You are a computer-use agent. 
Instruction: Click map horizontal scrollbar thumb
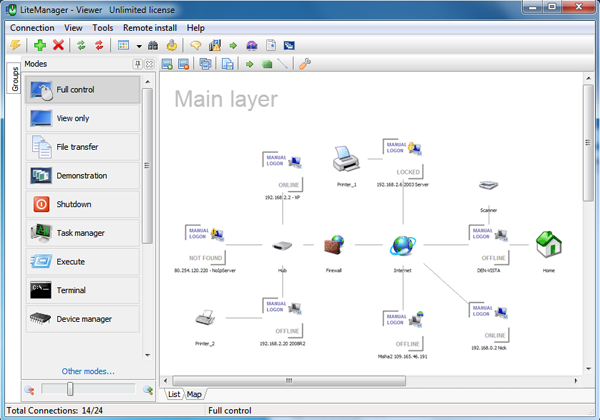289,381
